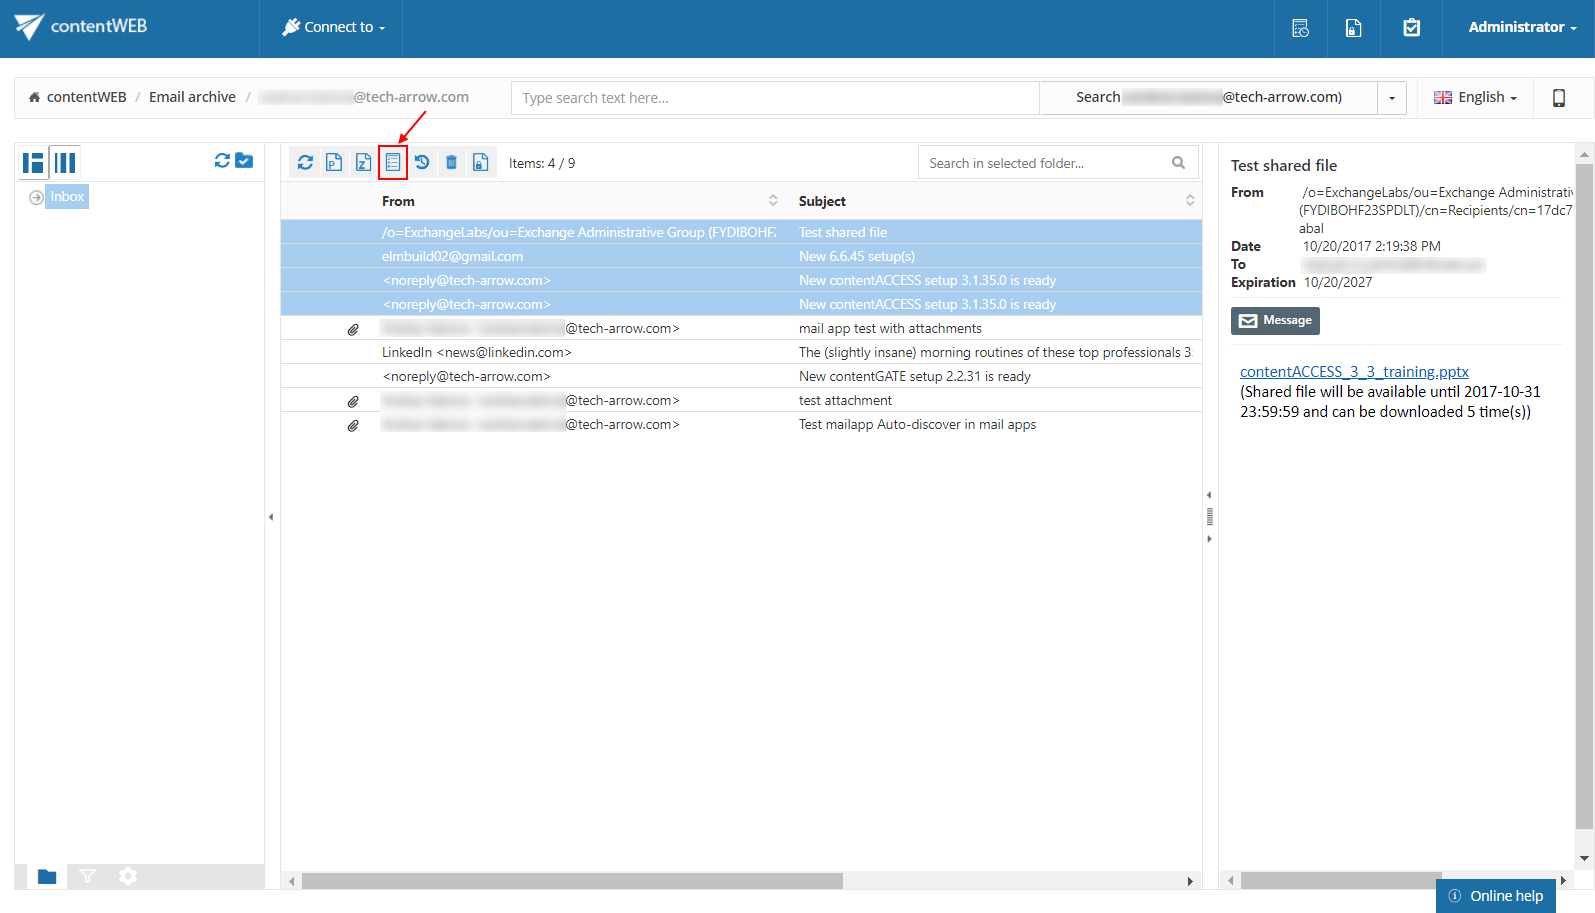This screenshot has width=1595, height=913.
Task: Click the folder search magnifier icon
Action: click(1179, 163)
